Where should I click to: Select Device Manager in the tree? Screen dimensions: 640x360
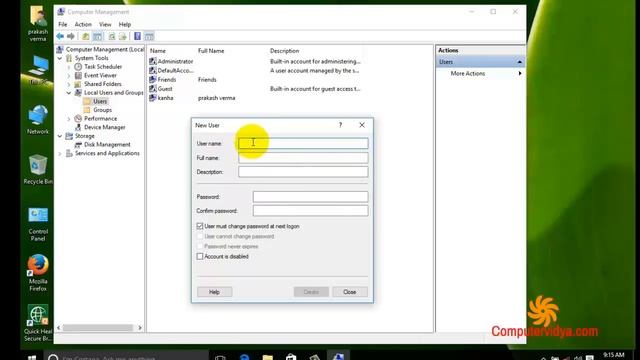tap(104, 127)
